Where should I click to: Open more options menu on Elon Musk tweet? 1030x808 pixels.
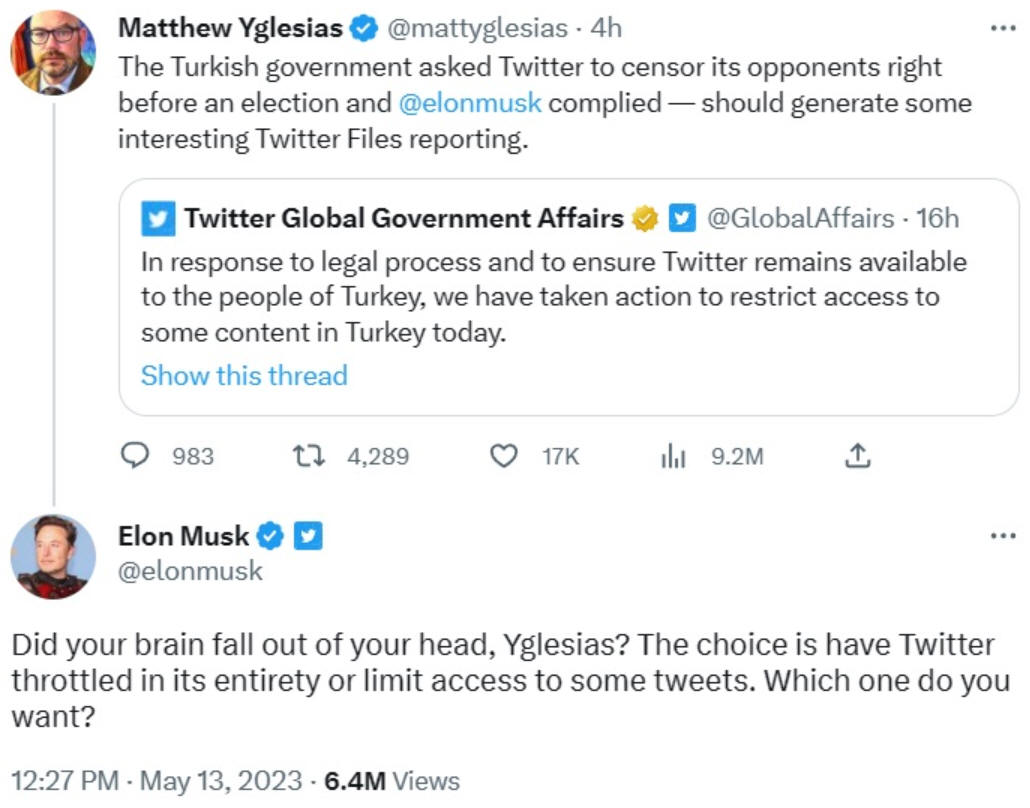click(1003, 536)
